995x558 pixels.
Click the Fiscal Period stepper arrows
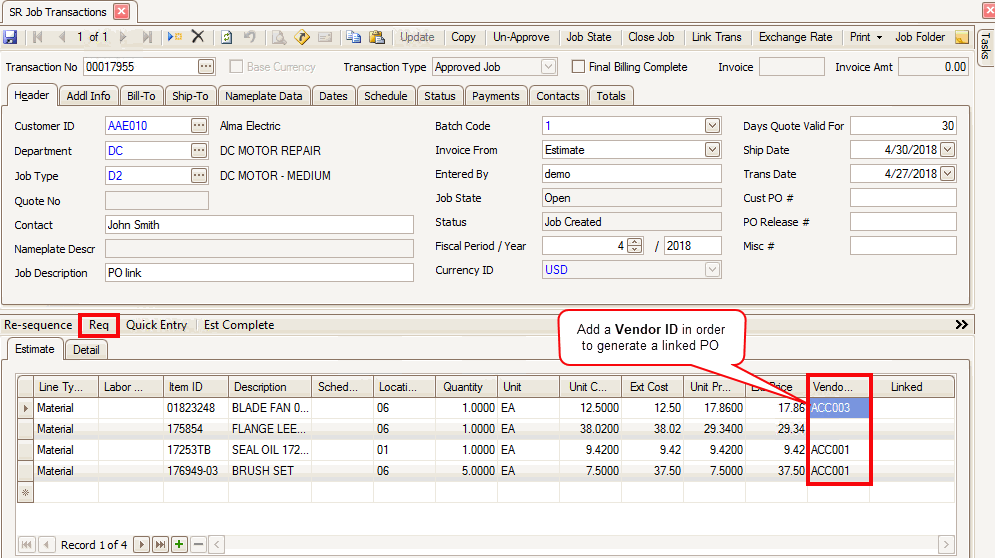[634, 246]
